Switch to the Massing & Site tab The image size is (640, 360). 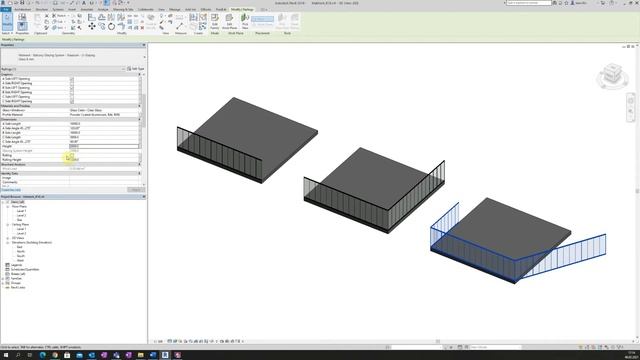pos(123,9)
